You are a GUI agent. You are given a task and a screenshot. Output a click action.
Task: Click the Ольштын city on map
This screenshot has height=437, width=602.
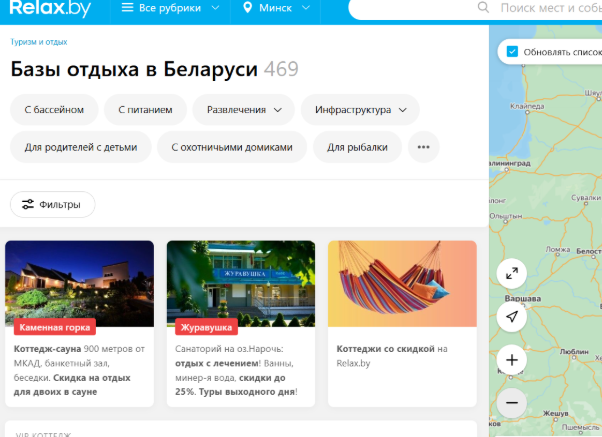[506, 216]
